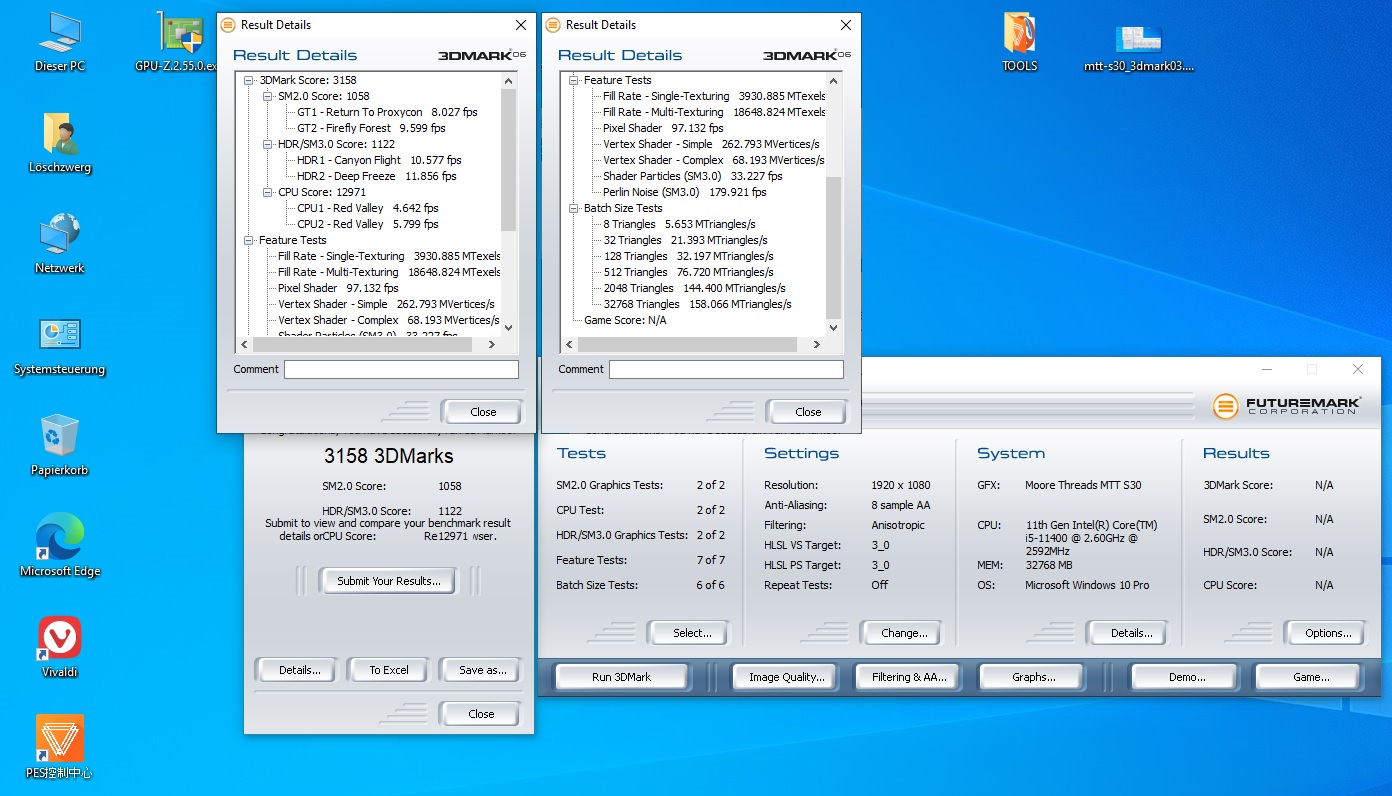
Task: Click Submit Your Results button
Action: pyautogui.click(x=389, y=581)
